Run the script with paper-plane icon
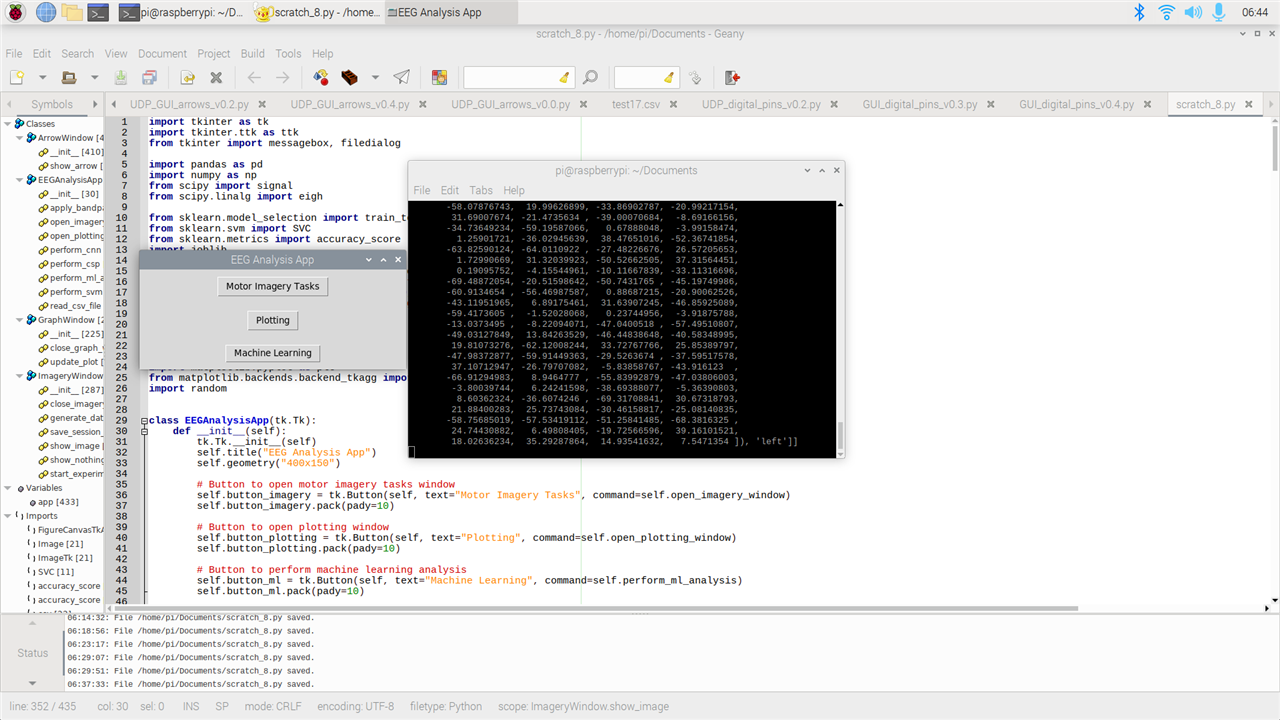1280x720 pixels. click(x=401, y=77)
